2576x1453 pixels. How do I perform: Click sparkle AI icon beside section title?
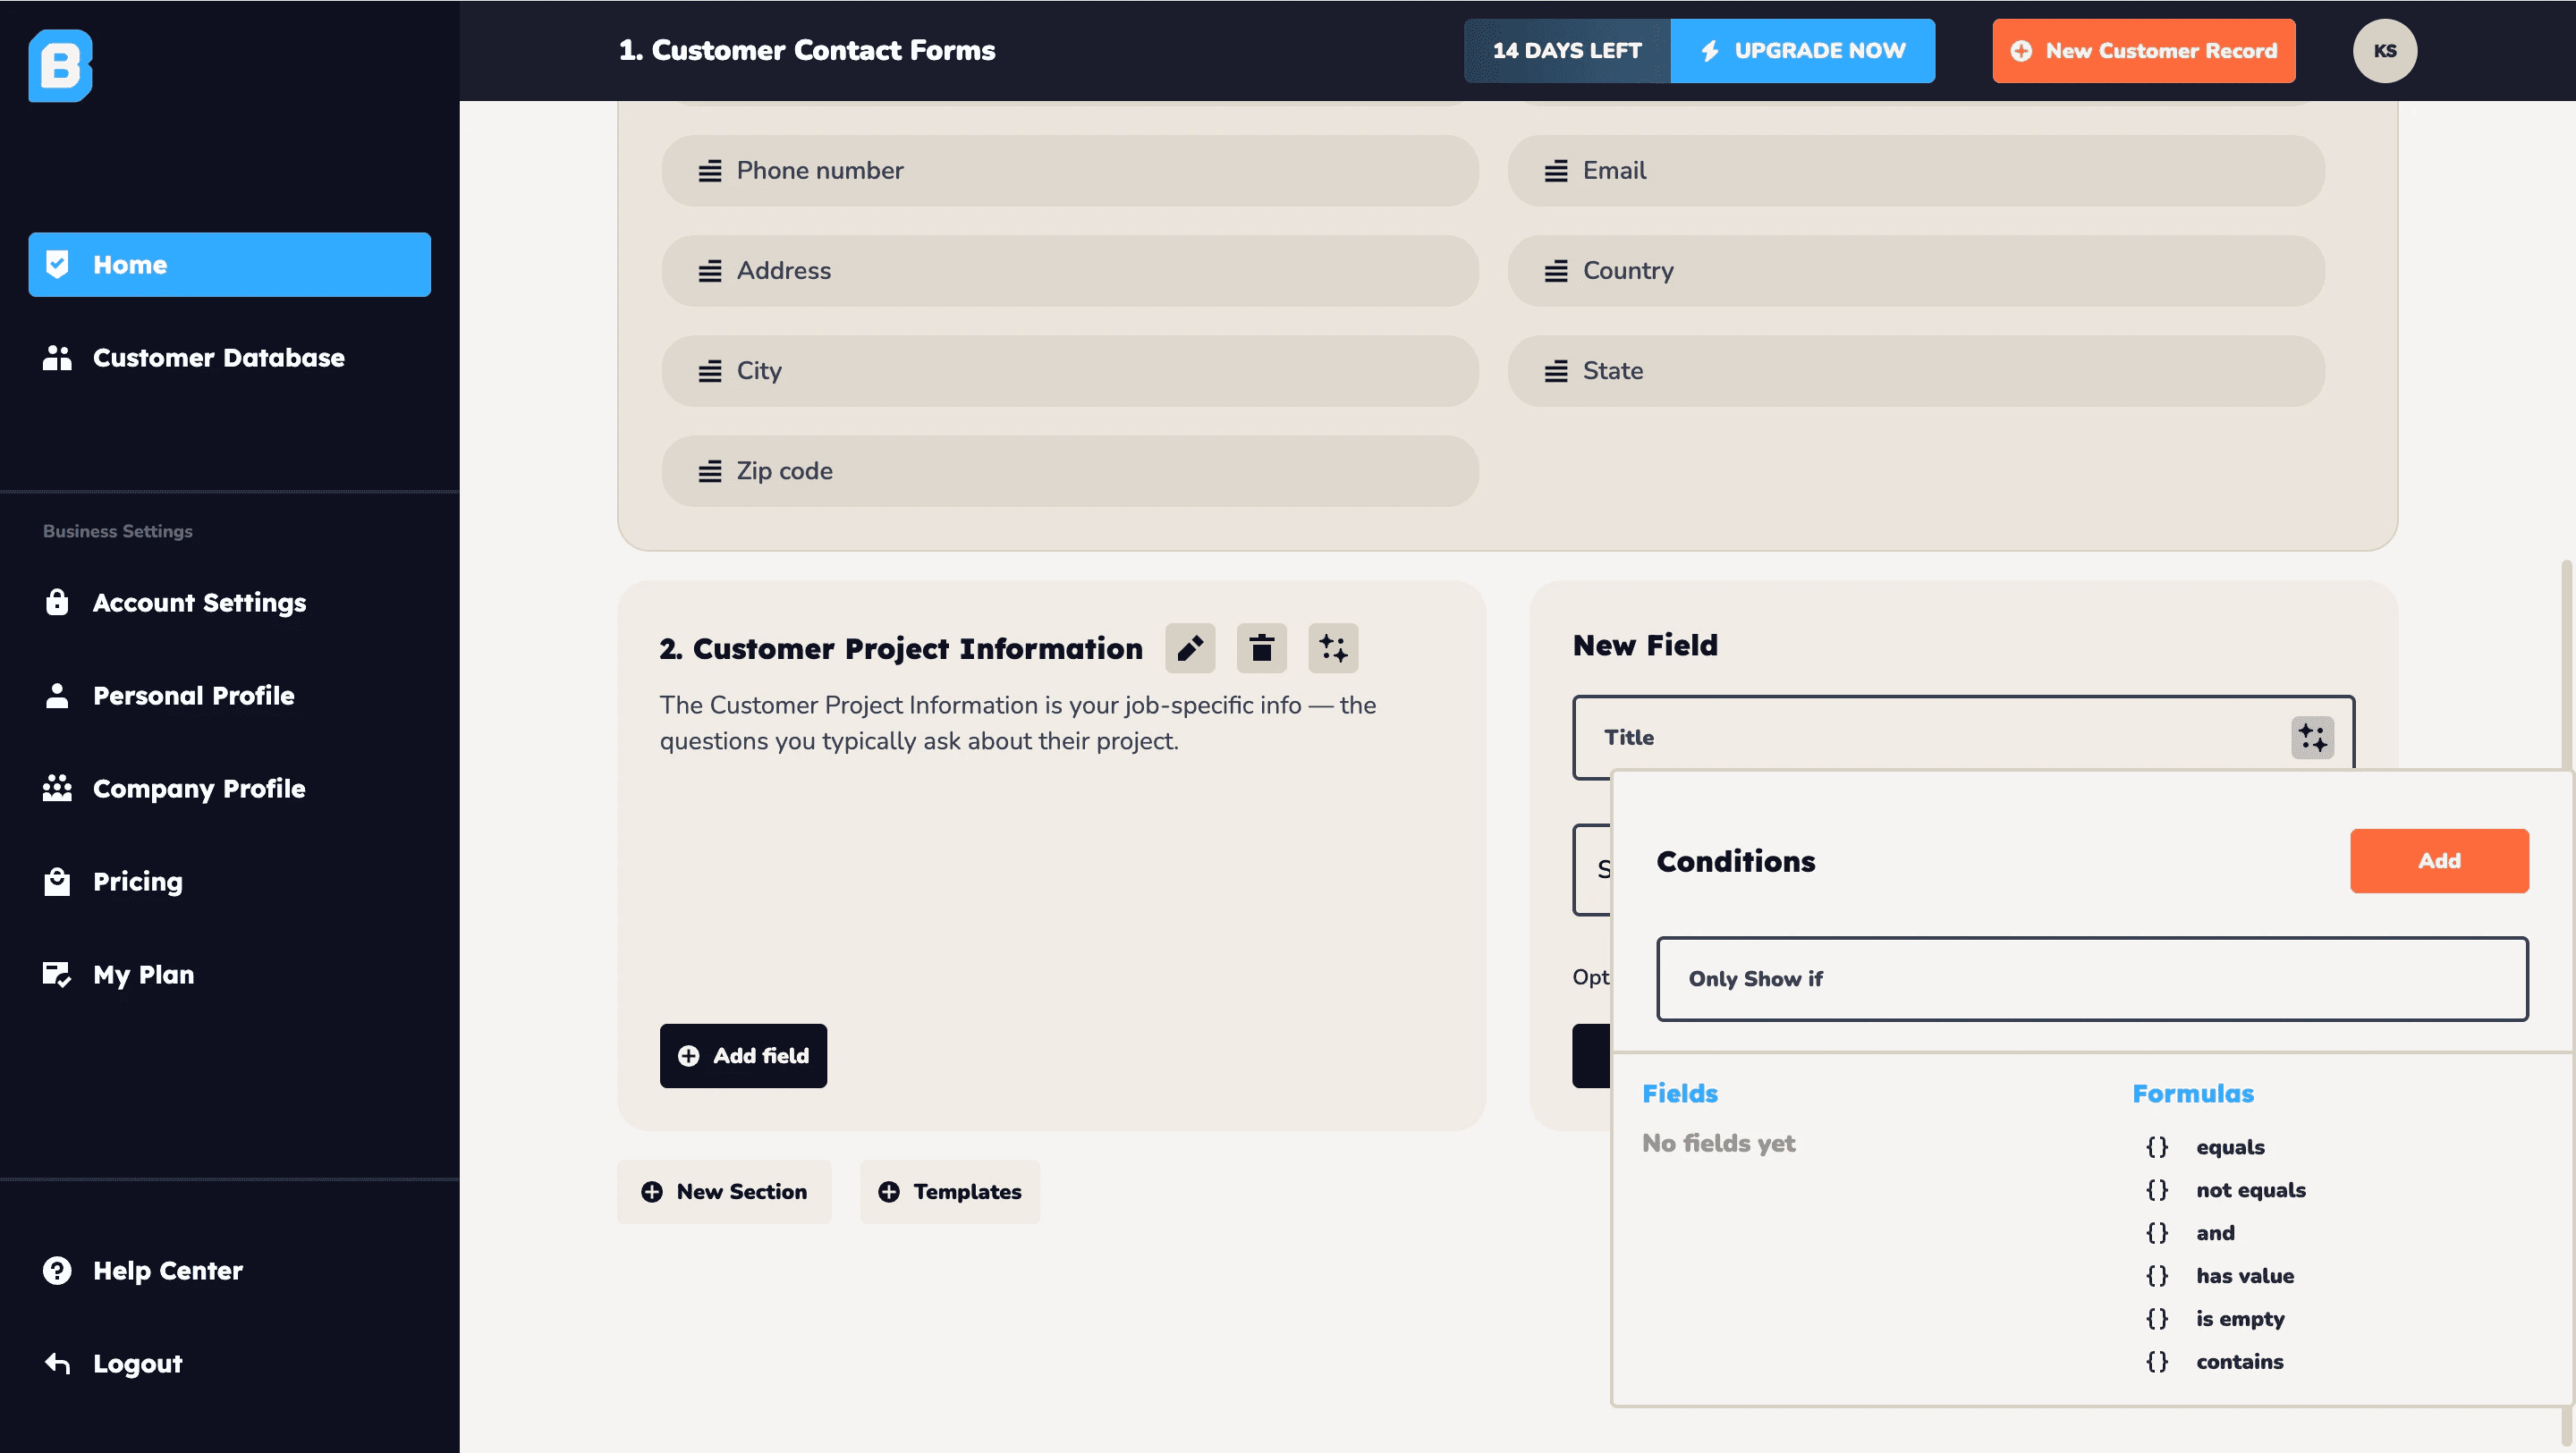[1333, 648]
